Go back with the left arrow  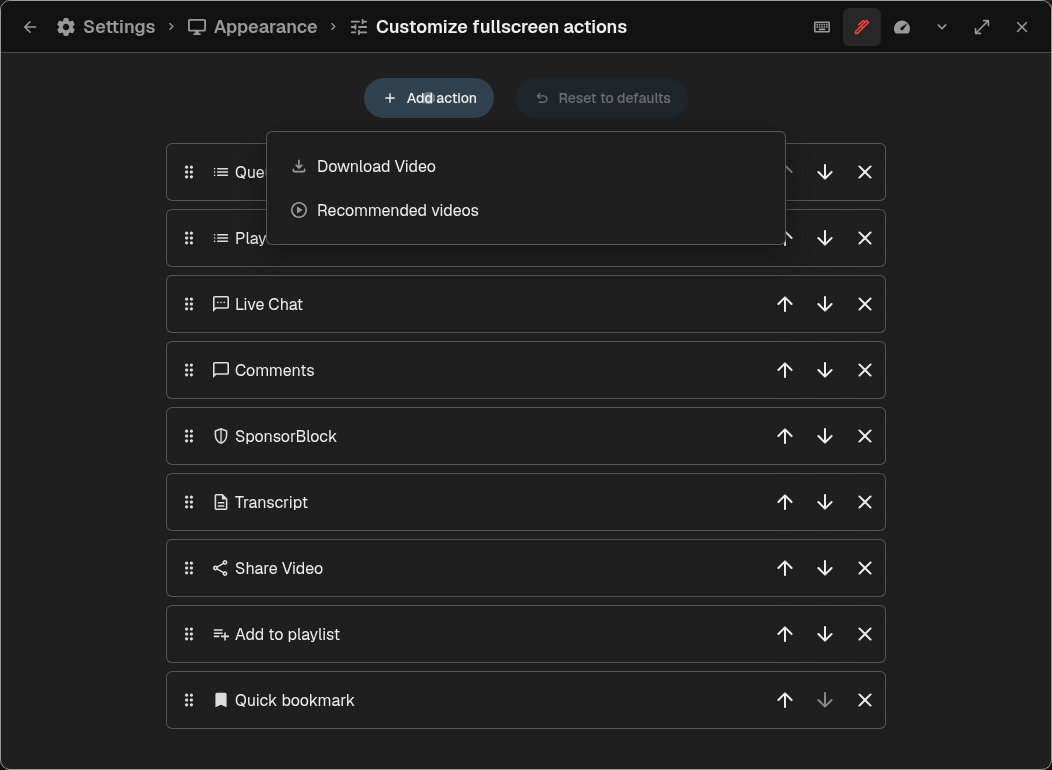[x=30, y=27]
